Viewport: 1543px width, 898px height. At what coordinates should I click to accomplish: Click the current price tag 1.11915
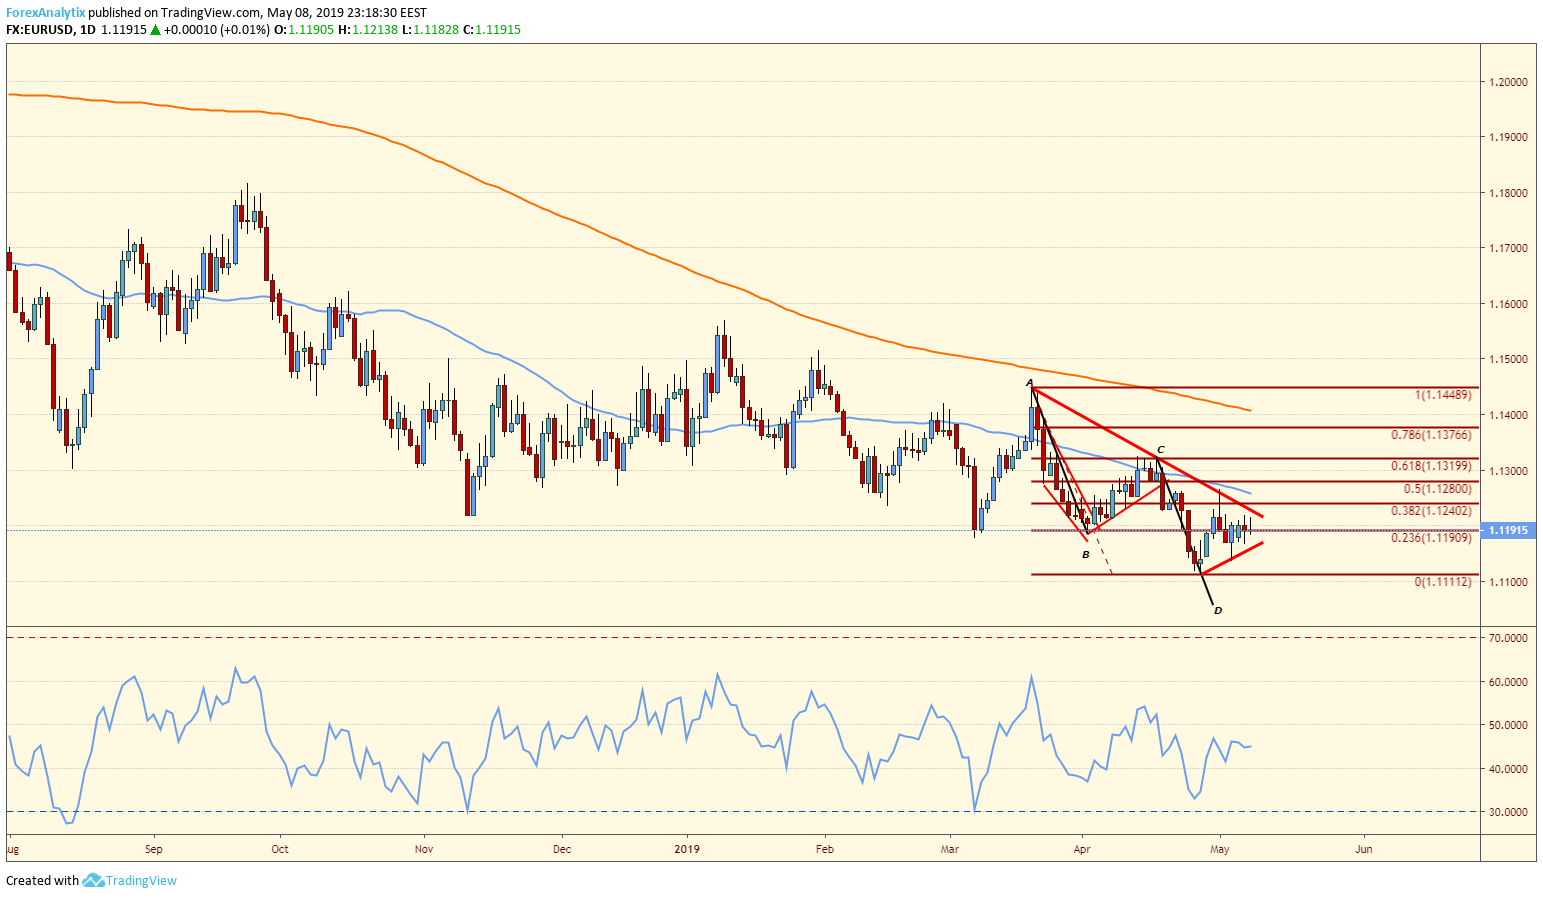pyautogui.click(x=1508, y=530)
